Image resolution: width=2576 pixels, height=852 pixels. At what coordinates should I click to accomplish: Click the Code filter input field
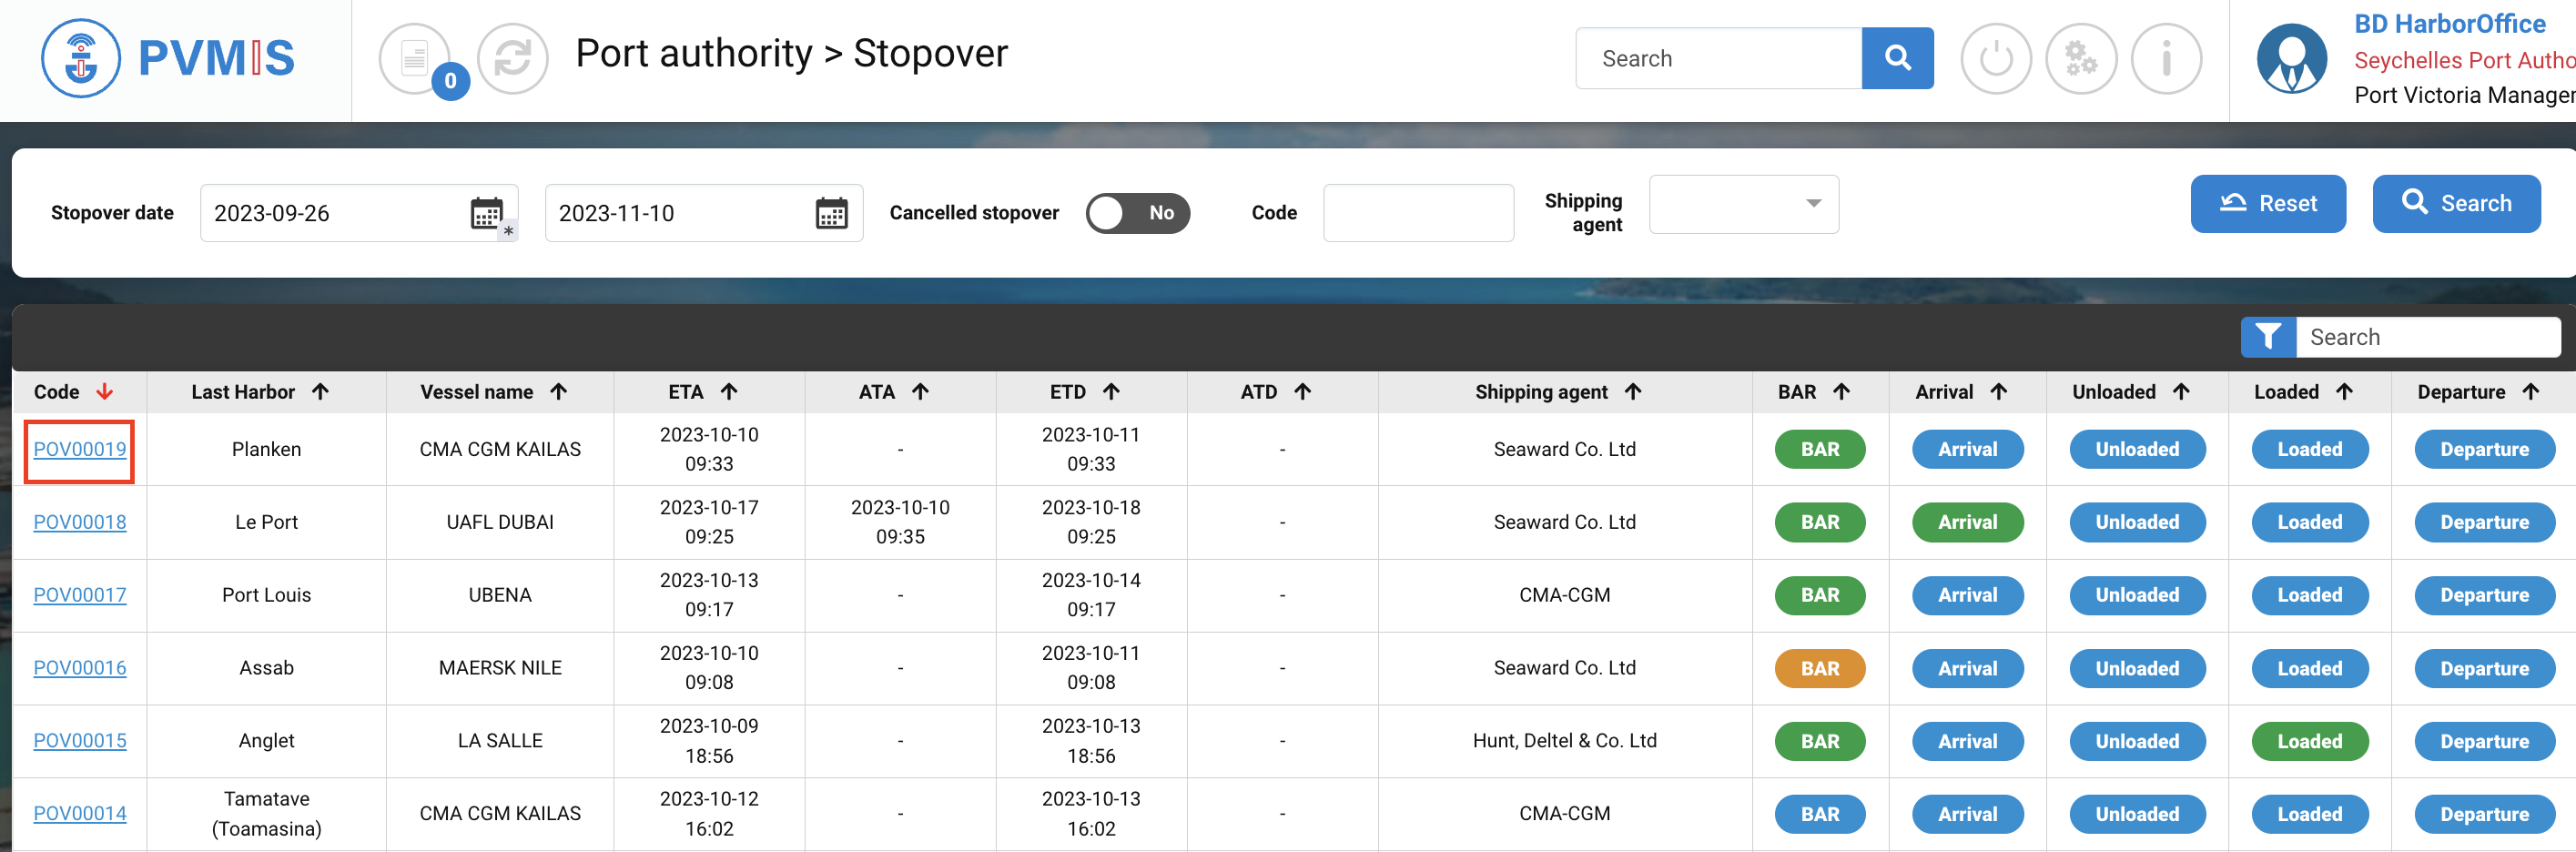click(1417, 213)
